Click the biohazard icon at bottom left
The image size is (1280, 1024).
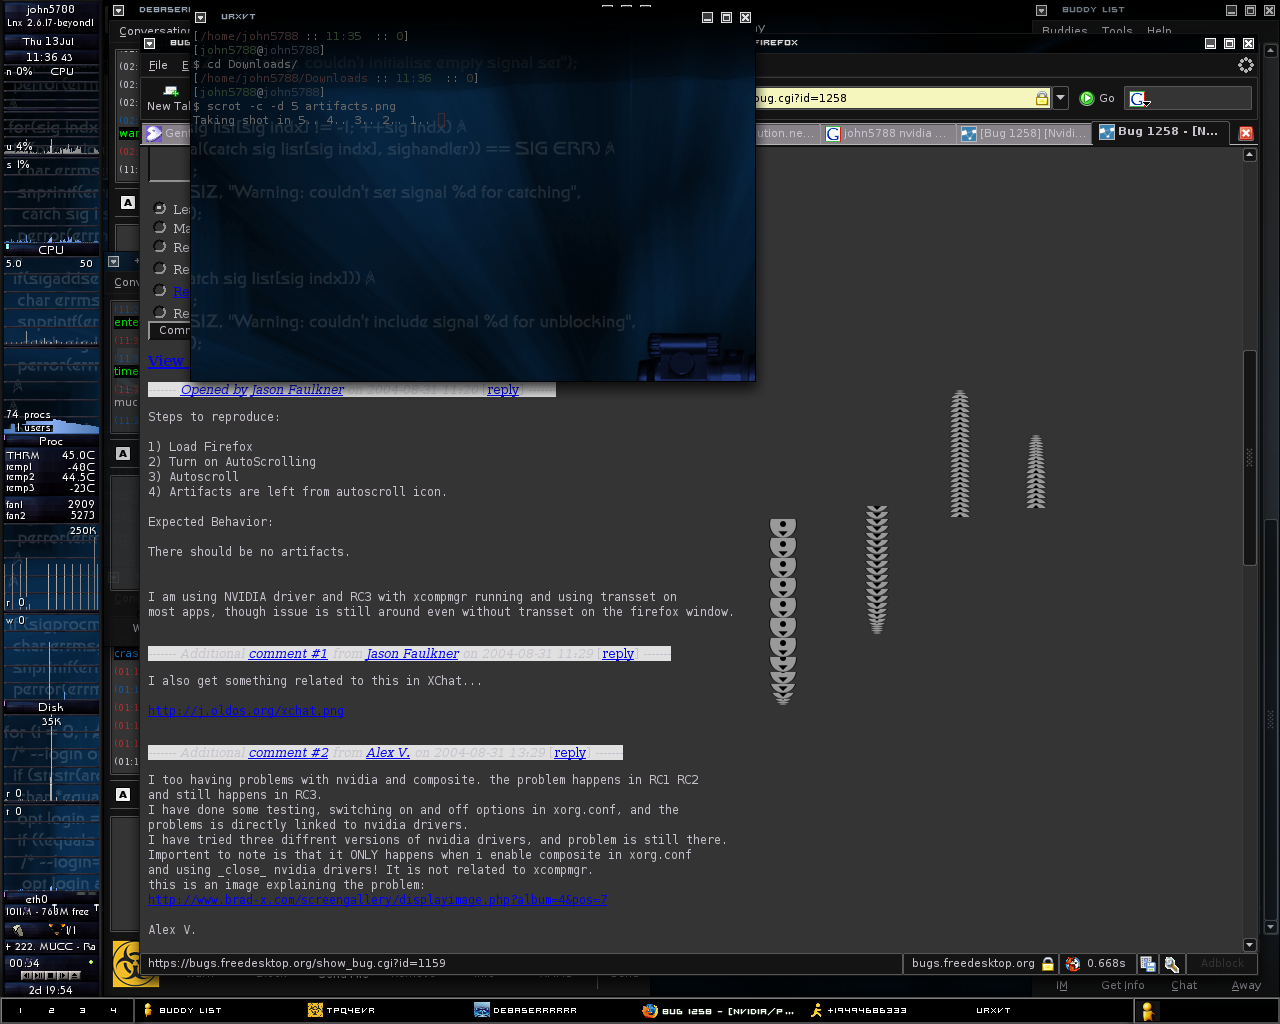coord(127,964)
